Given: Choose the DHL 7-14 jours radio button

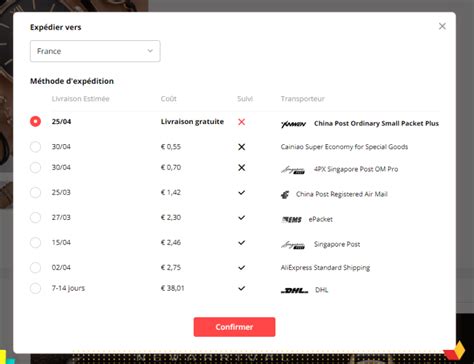Looking at the screenshot, I should coord(35,288).
